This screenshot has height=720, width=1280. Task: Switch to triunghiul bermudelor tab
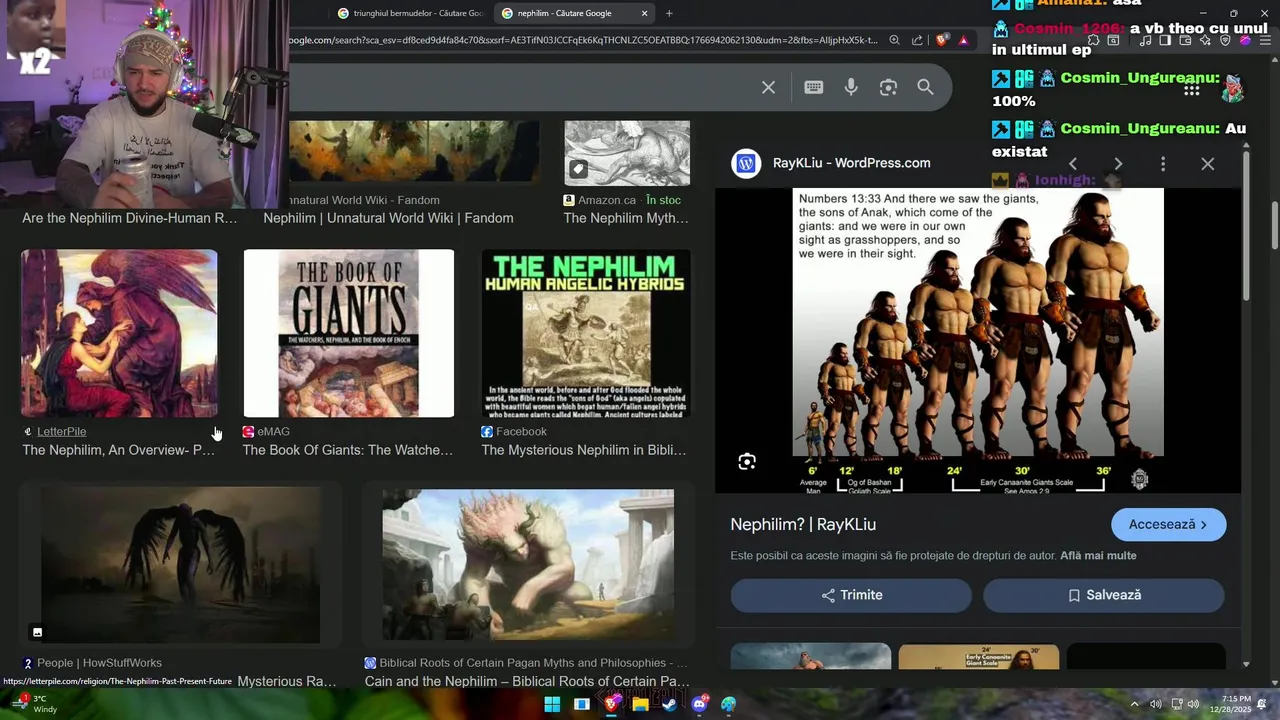(410, 14)
